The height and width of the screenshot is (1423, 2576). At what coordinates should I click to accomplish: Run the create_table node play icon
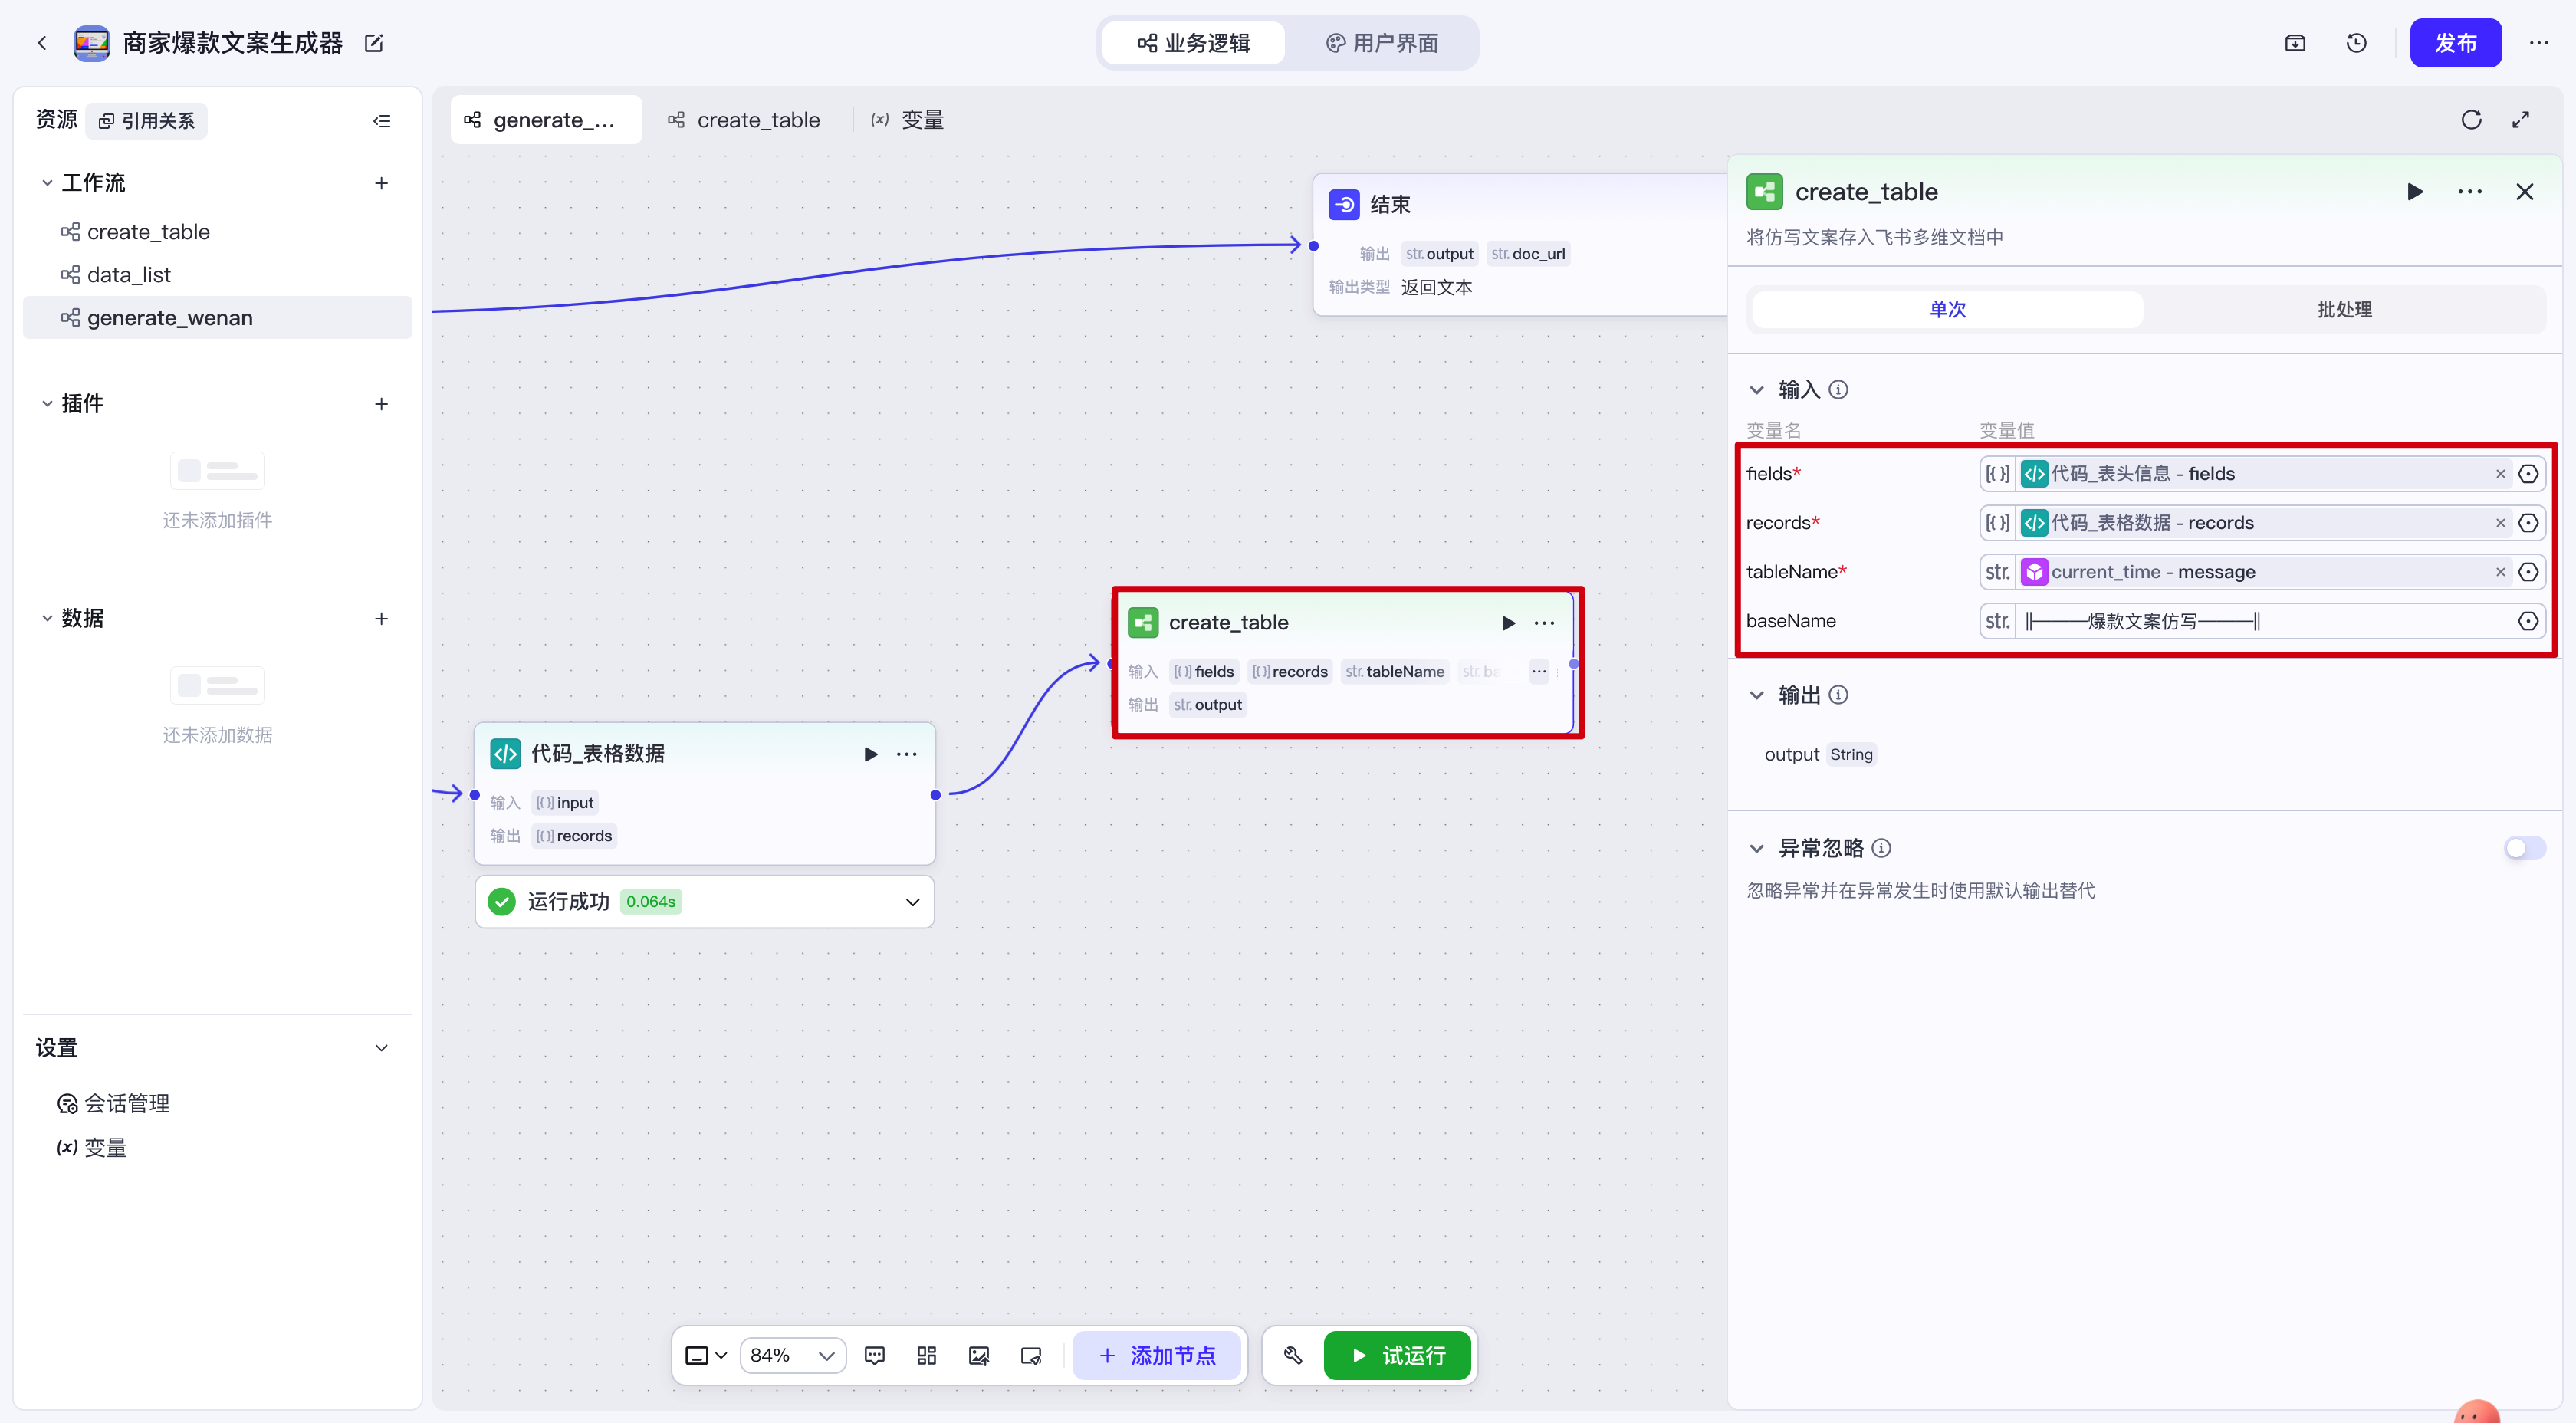click(x=1508, y=623)
